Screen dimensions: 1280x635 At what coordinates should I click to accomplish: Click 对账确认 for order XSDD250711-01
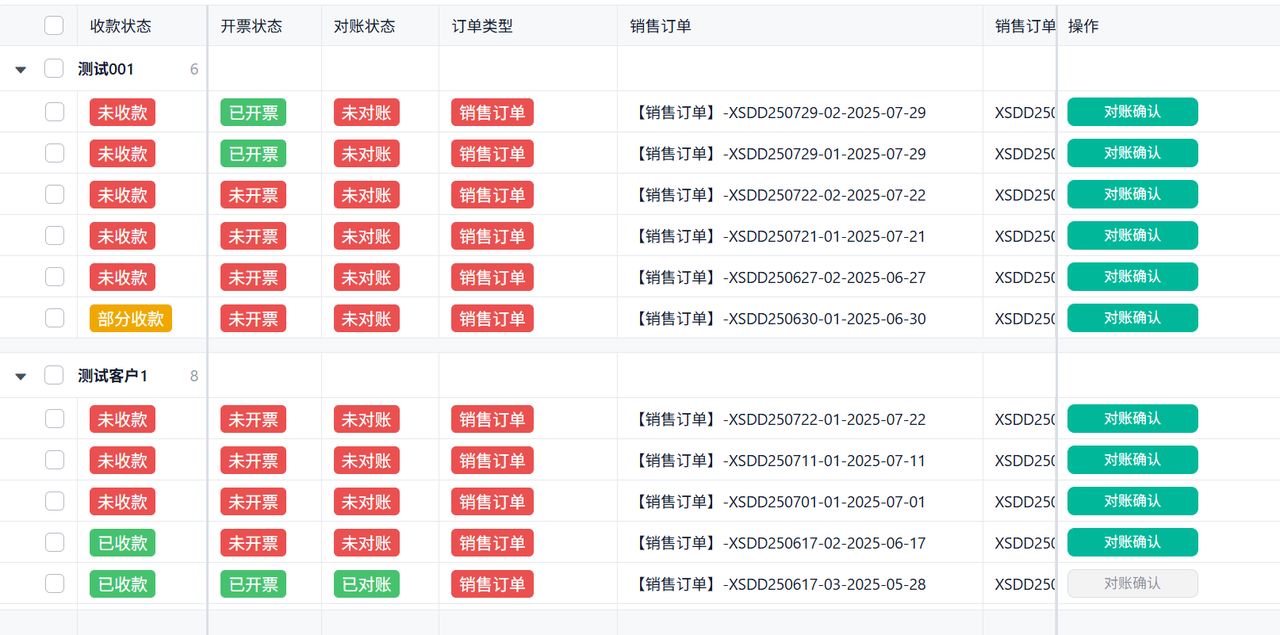[x=1132, y=460]
